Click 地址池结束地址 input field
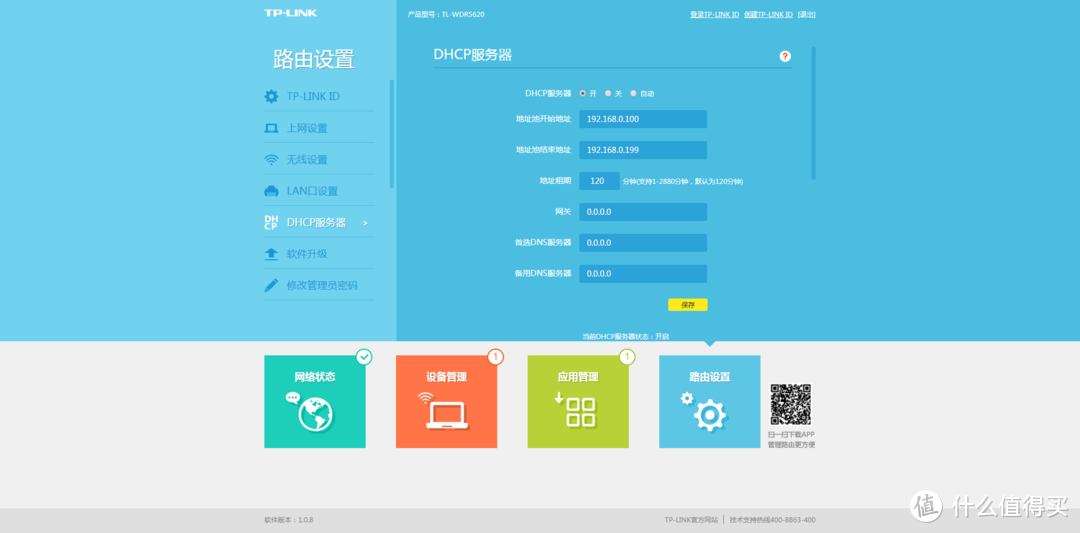This screenshot has height=533, width=1080. click(643, 150)
